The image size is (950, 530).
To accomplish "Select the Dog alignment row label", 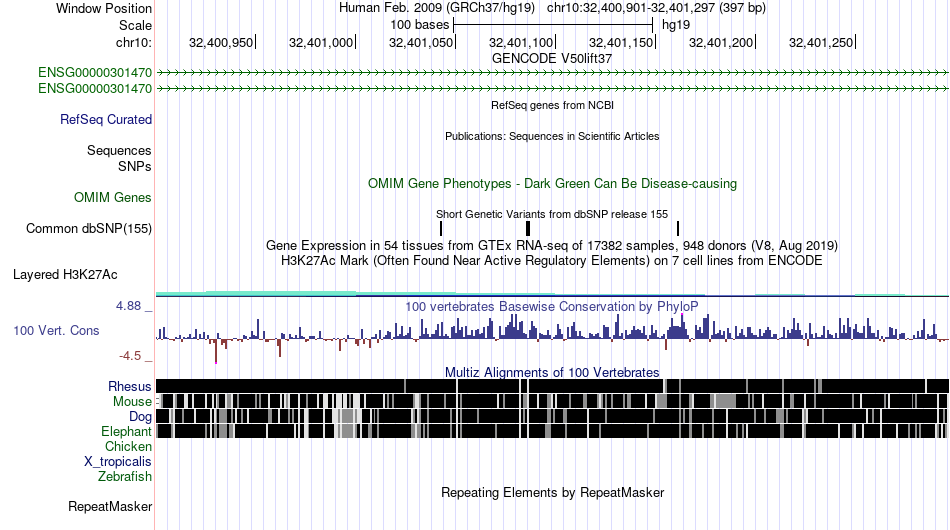I will 140,417.
